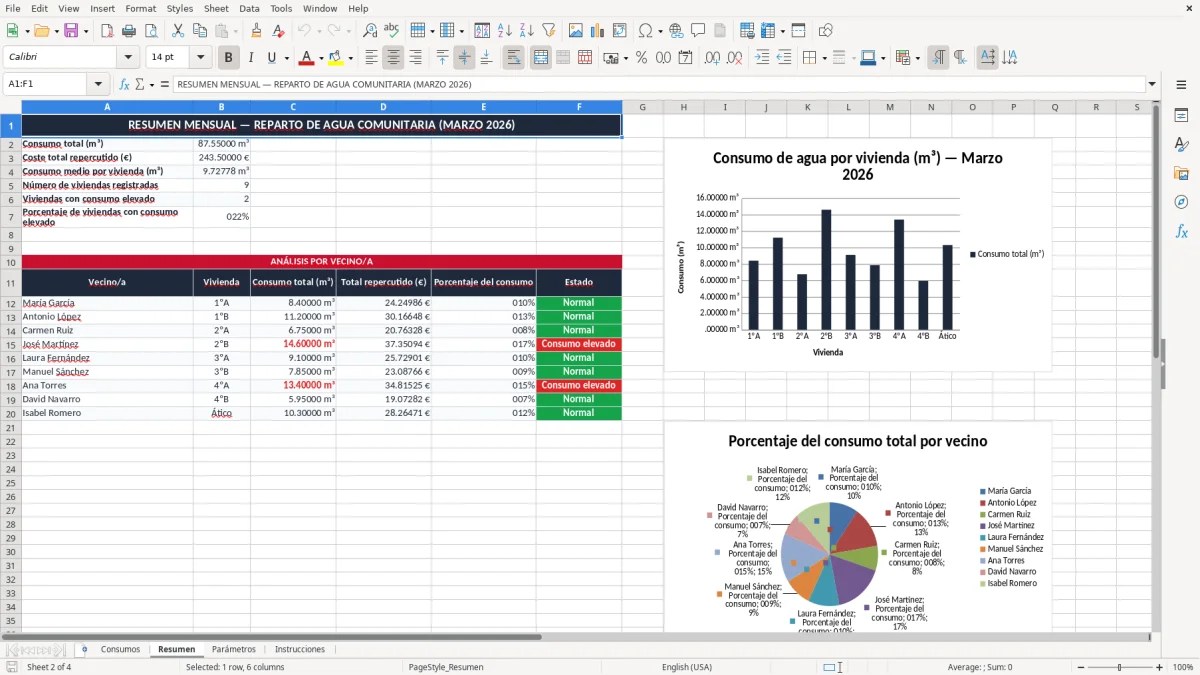Screen dimensions: 1200x675
Task: Click the Print icon
Action: point(131,31)
